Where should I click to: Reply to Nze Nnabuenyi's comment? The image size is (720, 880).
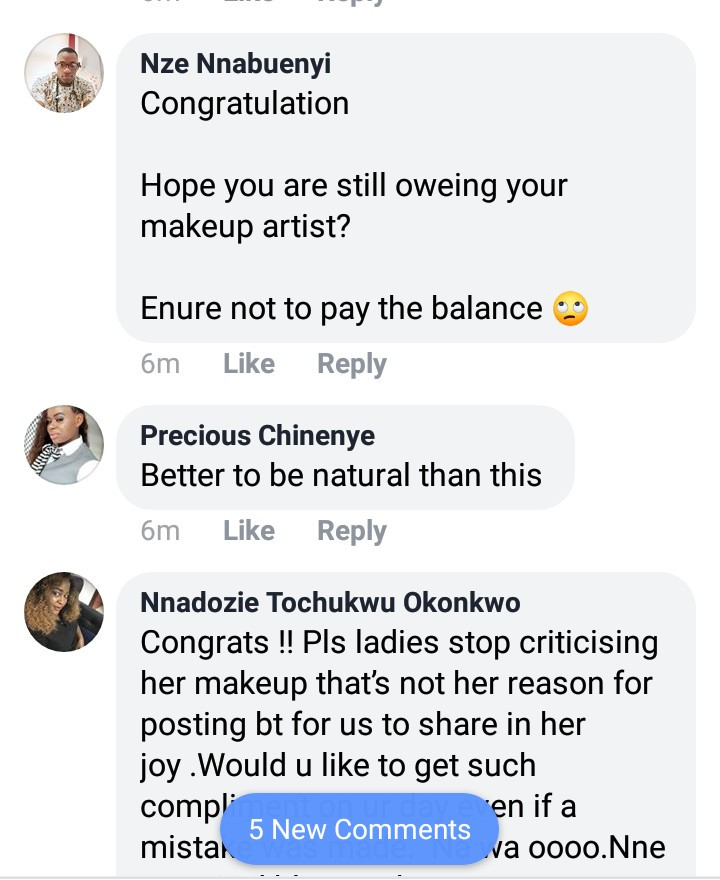pos(352,364)
